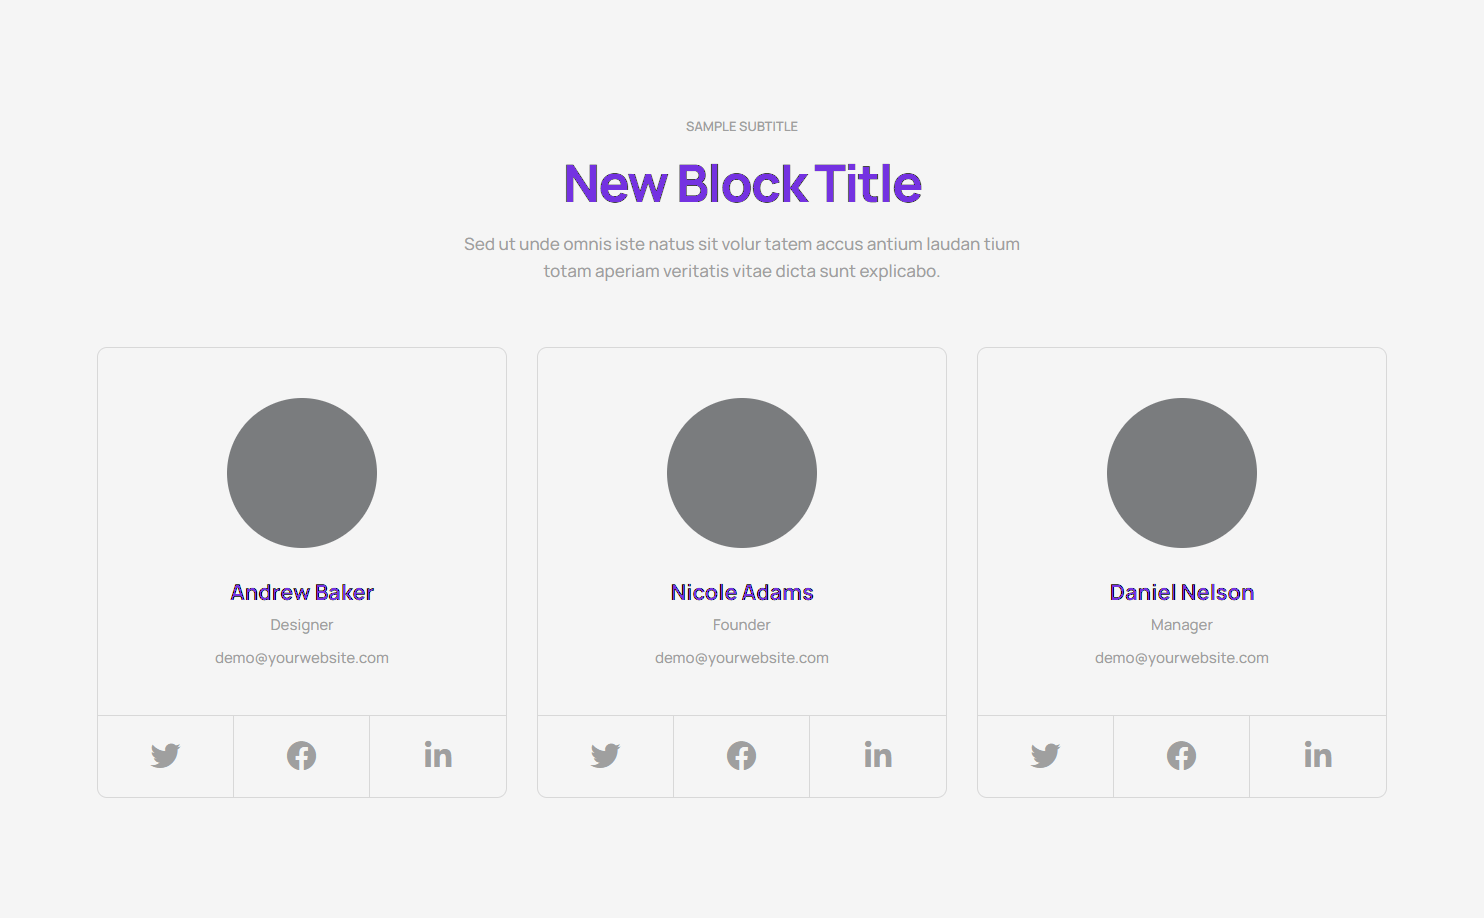Viewport: 1484px width, 918px height.
Task: Click Andrew Baker's Twitter icon
Action: pos(165,756)
